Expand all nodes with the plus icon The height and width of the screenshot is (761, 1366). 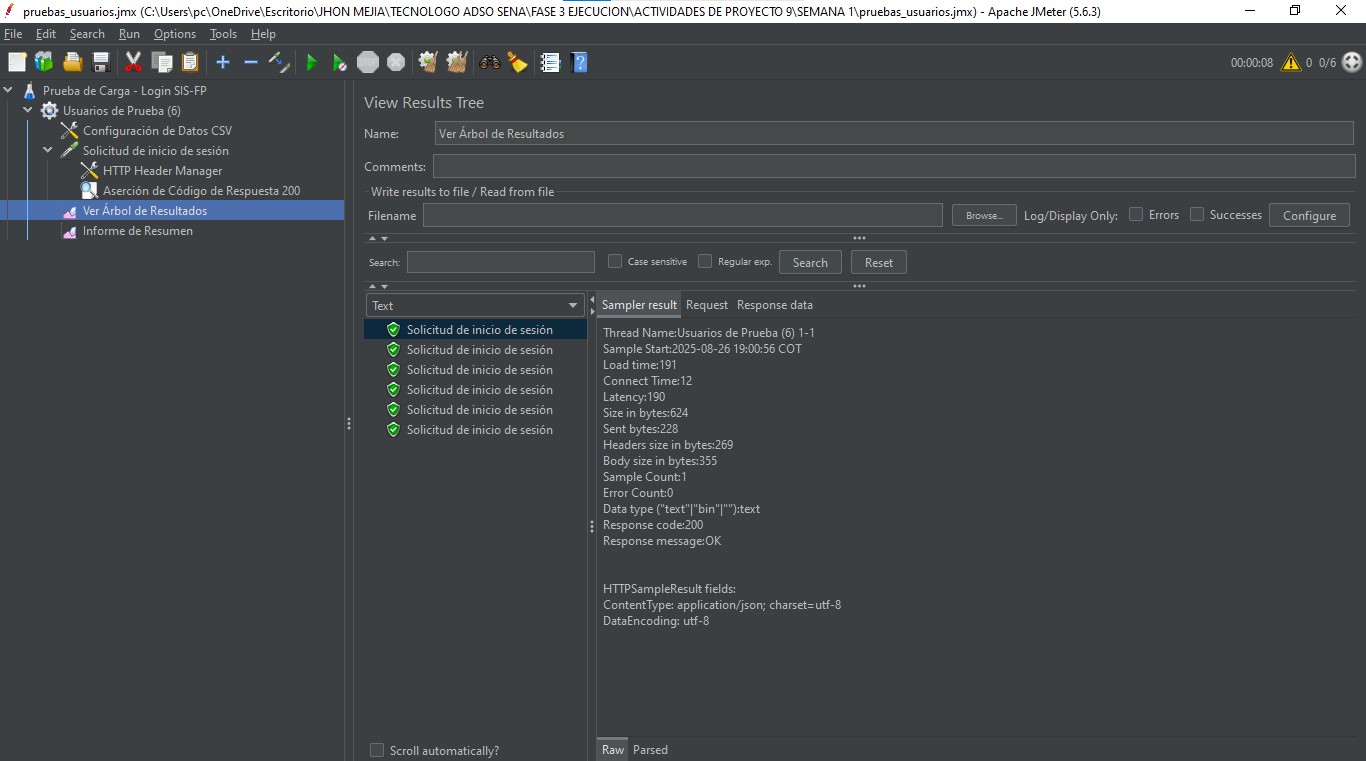(223, 62)
